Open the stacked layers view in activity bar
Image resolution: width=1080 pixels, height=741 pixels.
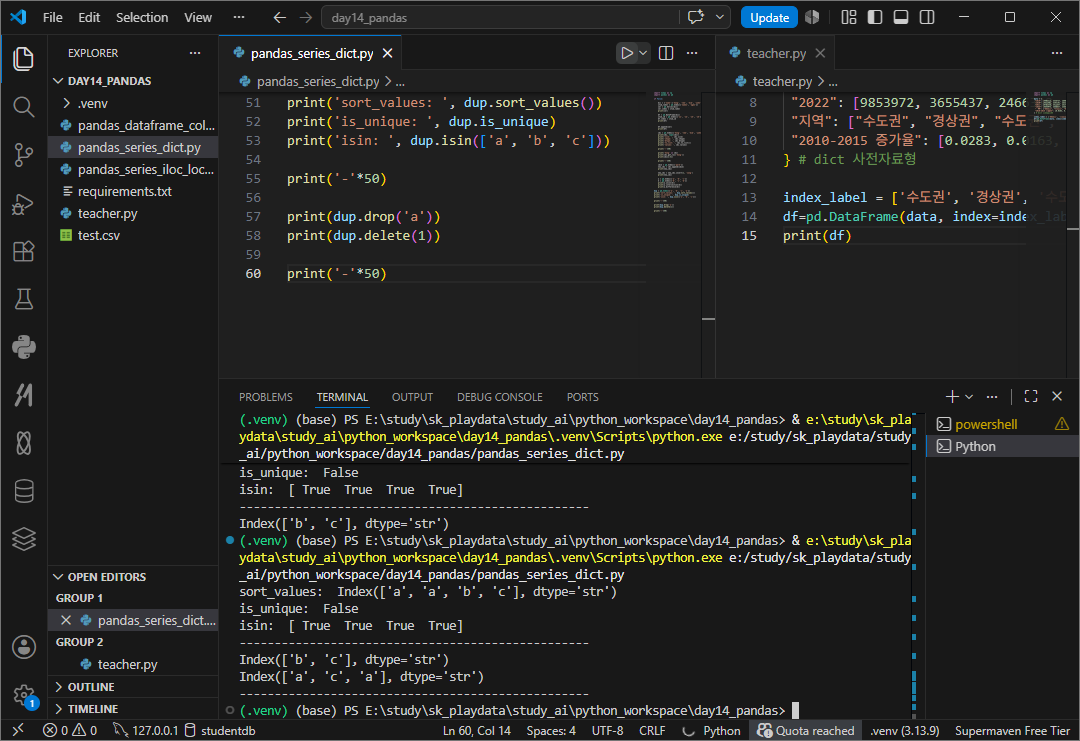(x=23, y=539)
